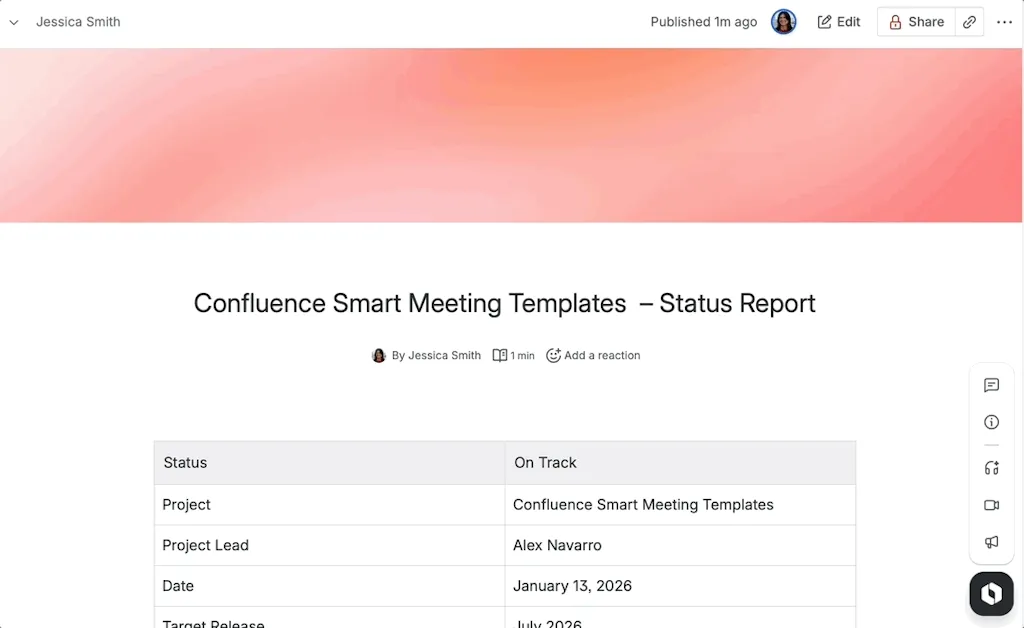Viewport: 1024px width, 628px height.
Task: Click the Alex Navarro table cell
Action: pos(680,545)
